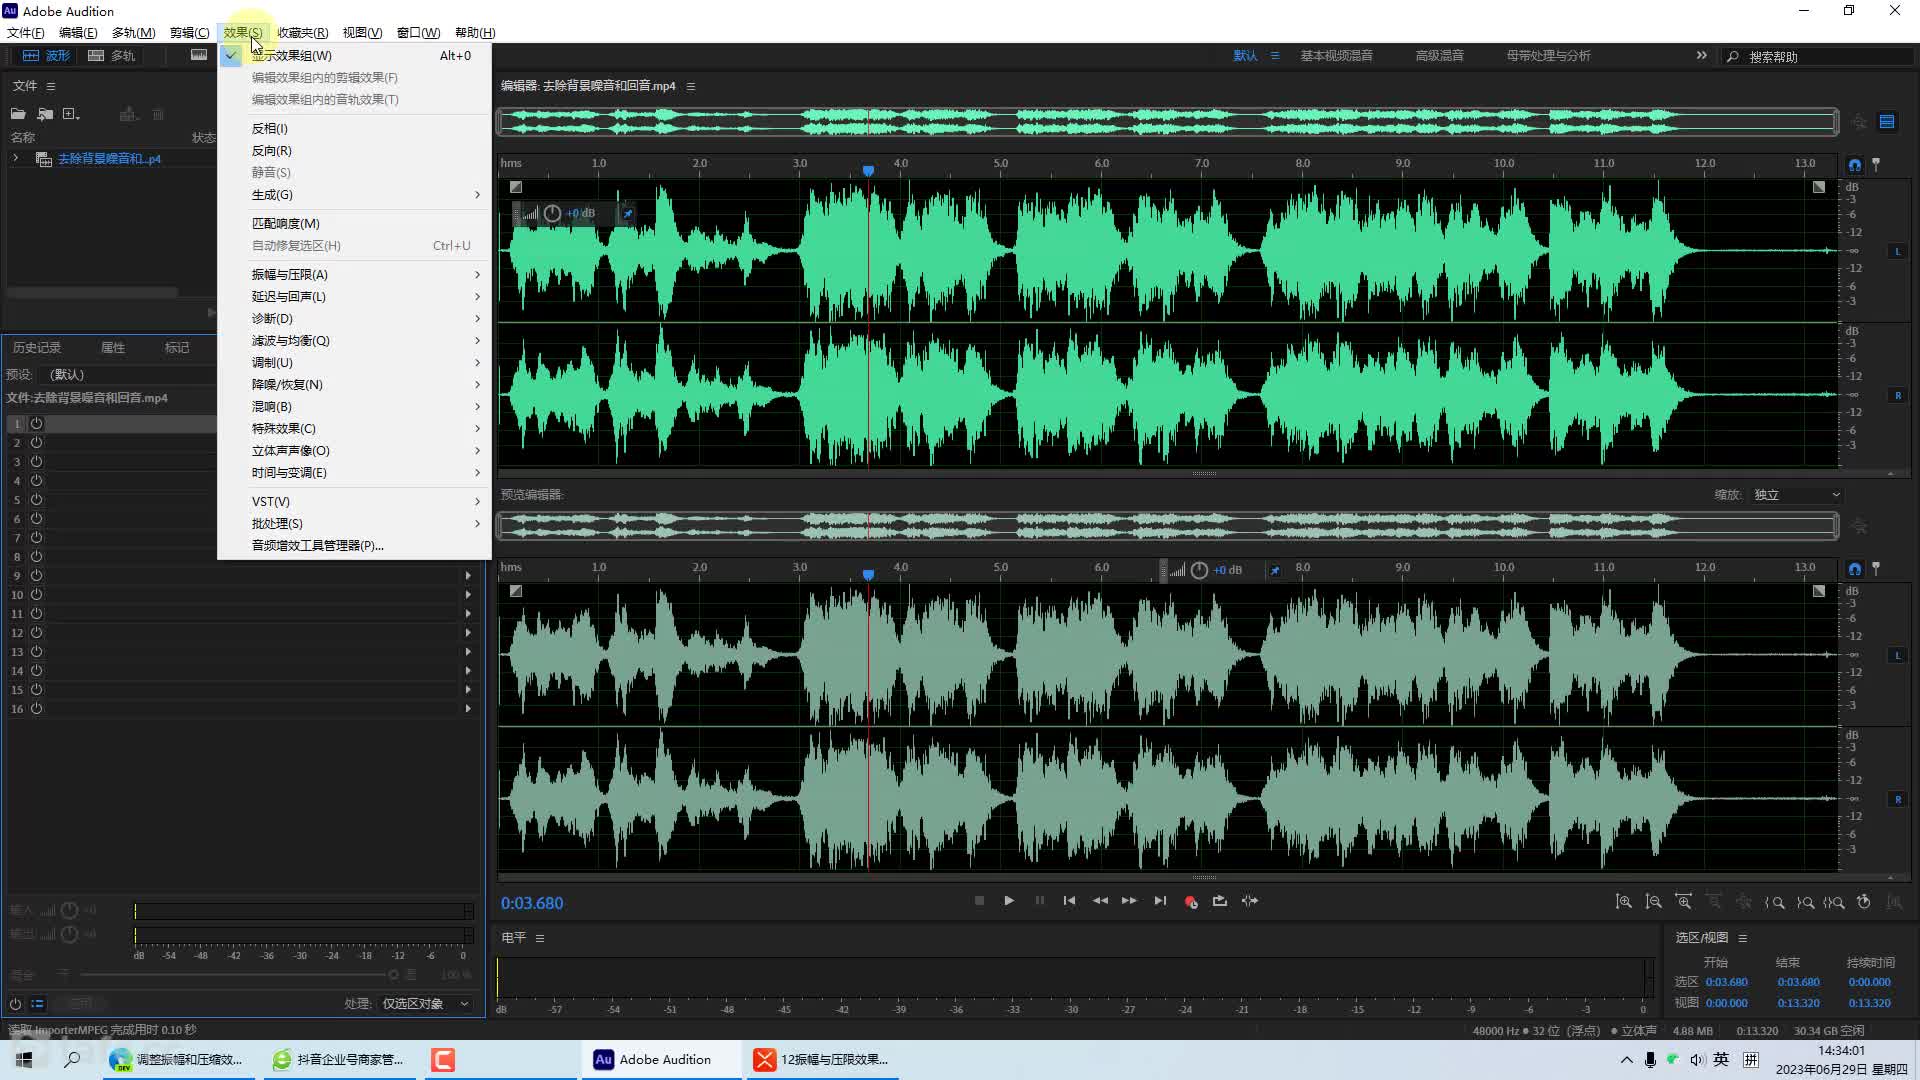Jump playhead to next marker
1920x1080 pixels.
point(1160,901)
